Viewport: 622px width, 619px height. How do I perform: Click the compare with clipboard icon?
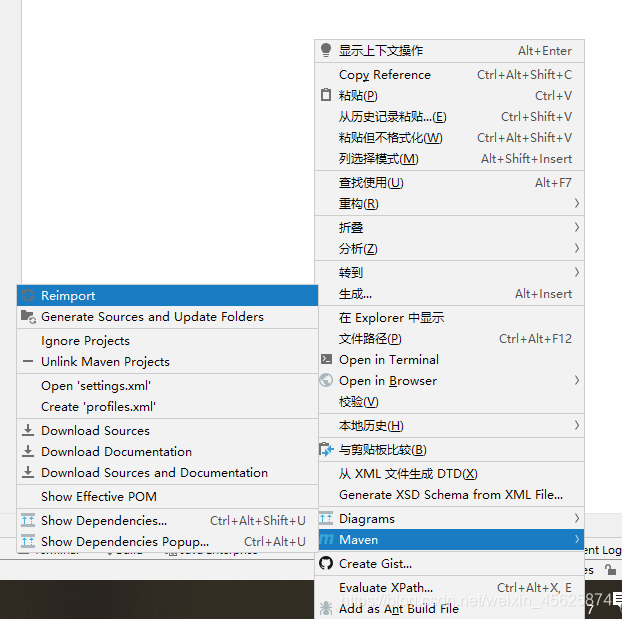point(326,450)
